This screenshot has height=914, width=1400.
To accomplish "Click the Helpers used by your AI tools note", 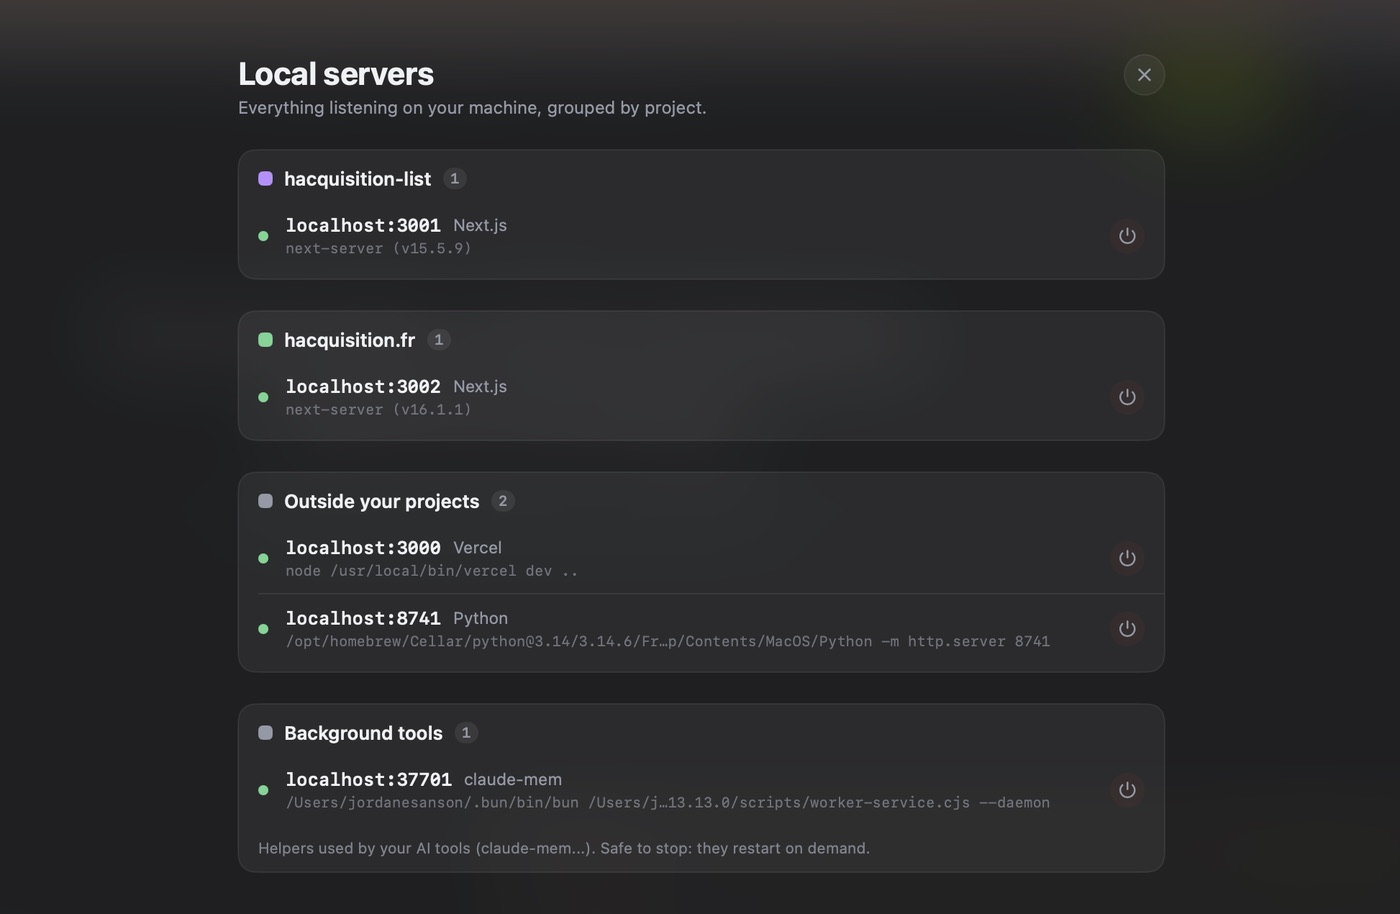I will pyautogui.click(x=564, y=848).
